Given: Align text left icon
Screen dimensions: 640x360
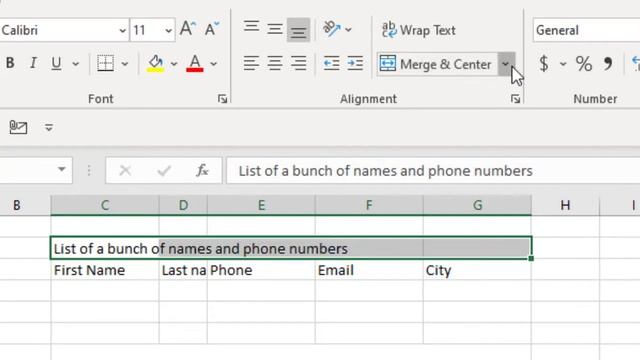Looking at the screenshot, I should pos(251,63).
